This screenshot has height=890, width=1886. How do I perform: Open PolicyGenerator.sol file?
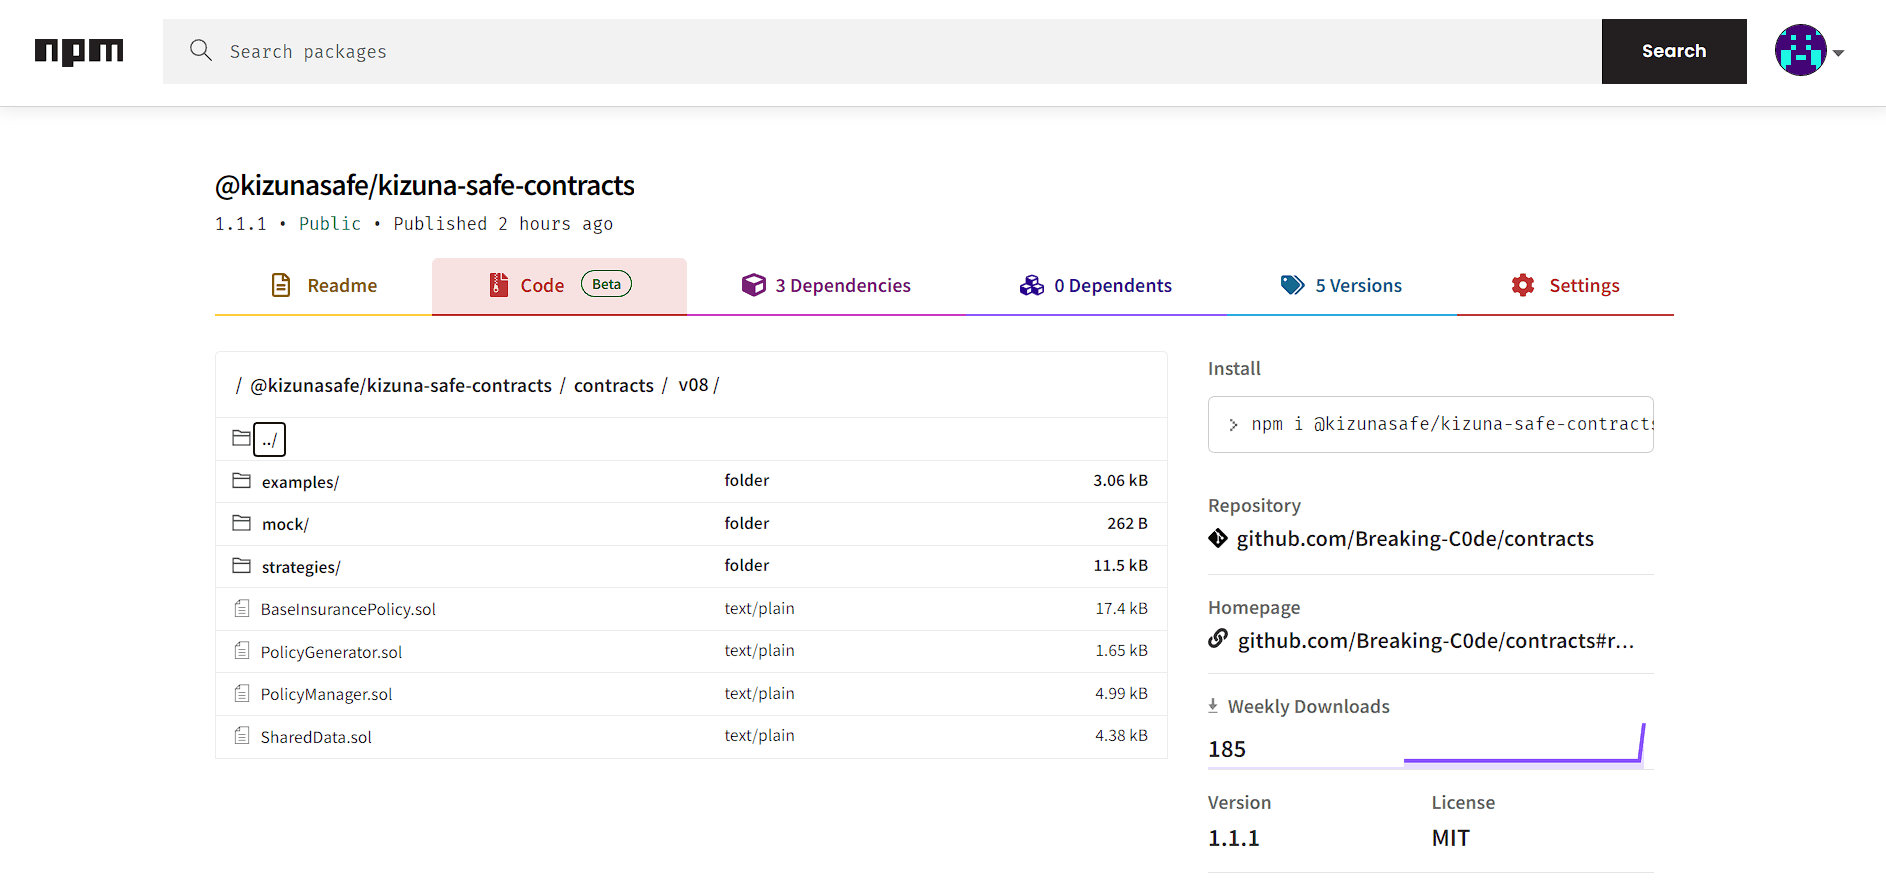point(331,652)
